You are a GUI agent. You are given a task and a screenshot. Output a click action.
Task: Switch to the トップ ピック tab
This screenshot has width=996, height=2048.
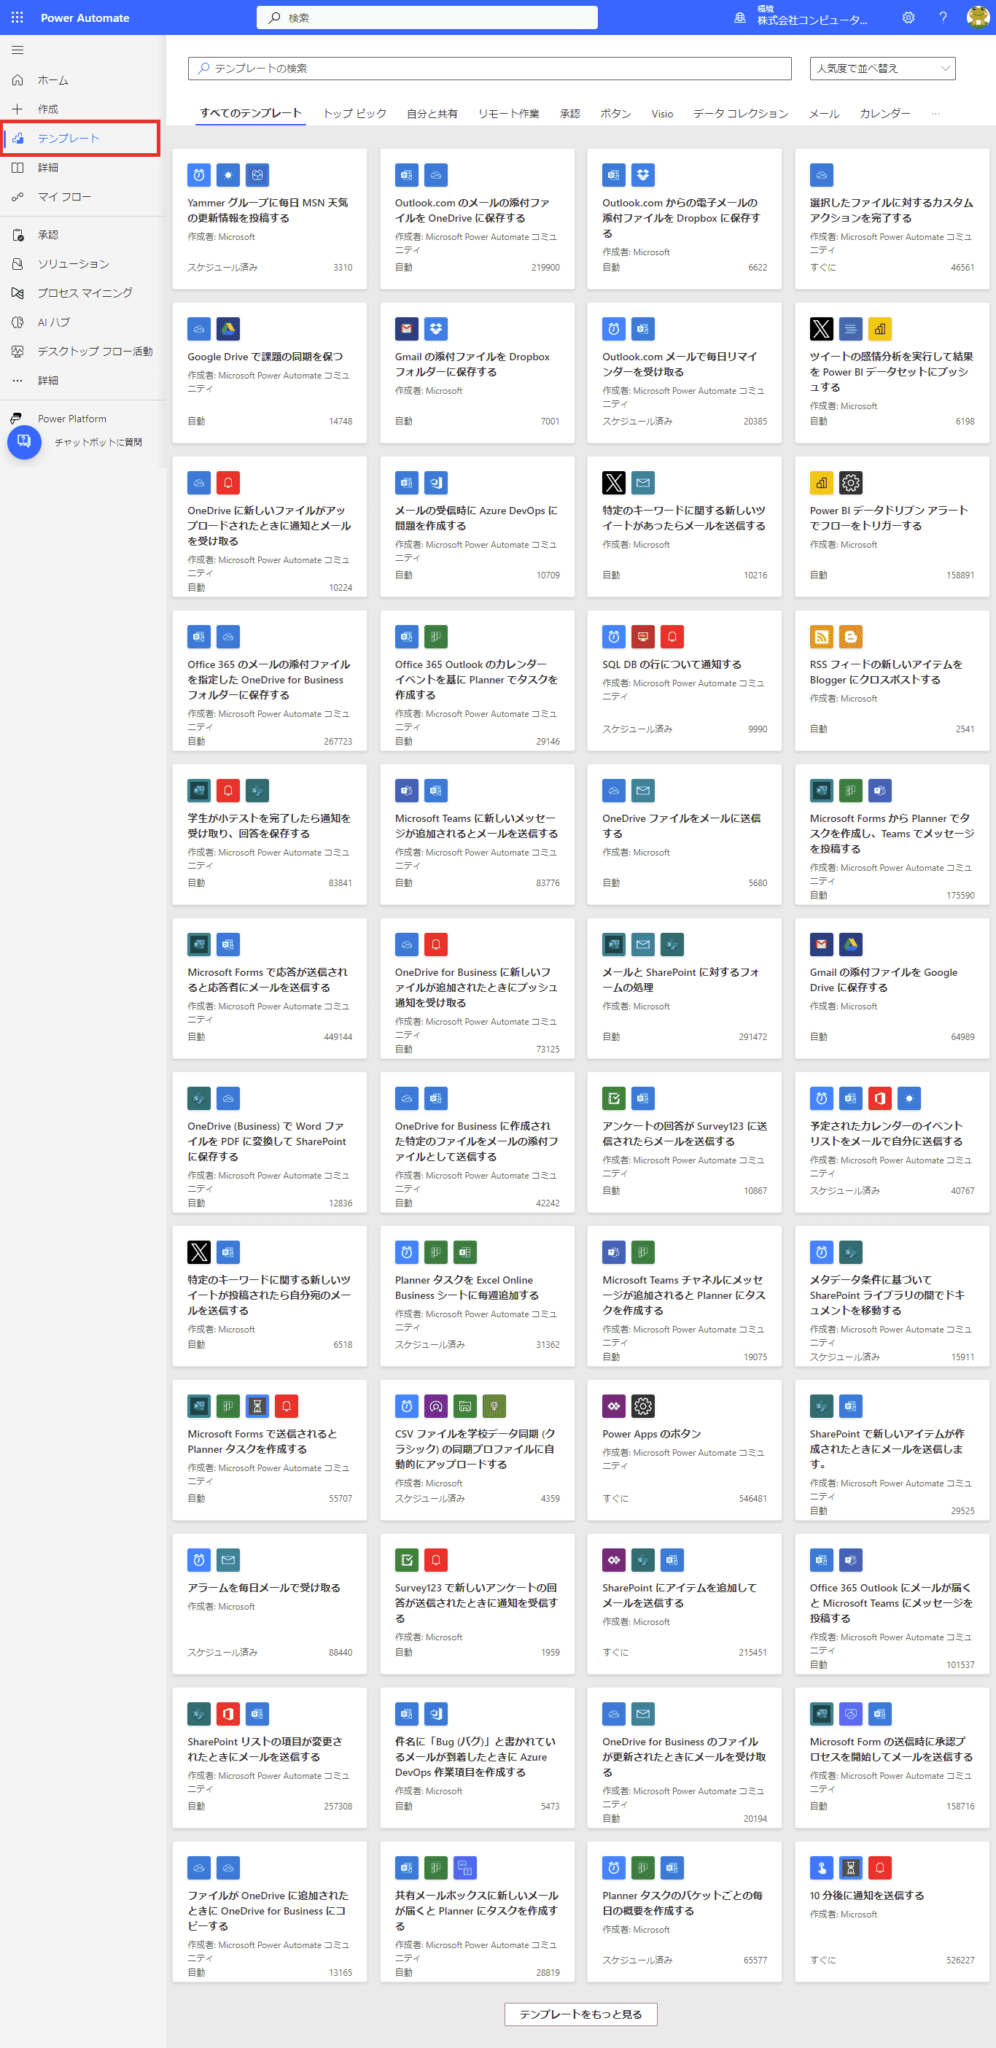click(354, 113)
